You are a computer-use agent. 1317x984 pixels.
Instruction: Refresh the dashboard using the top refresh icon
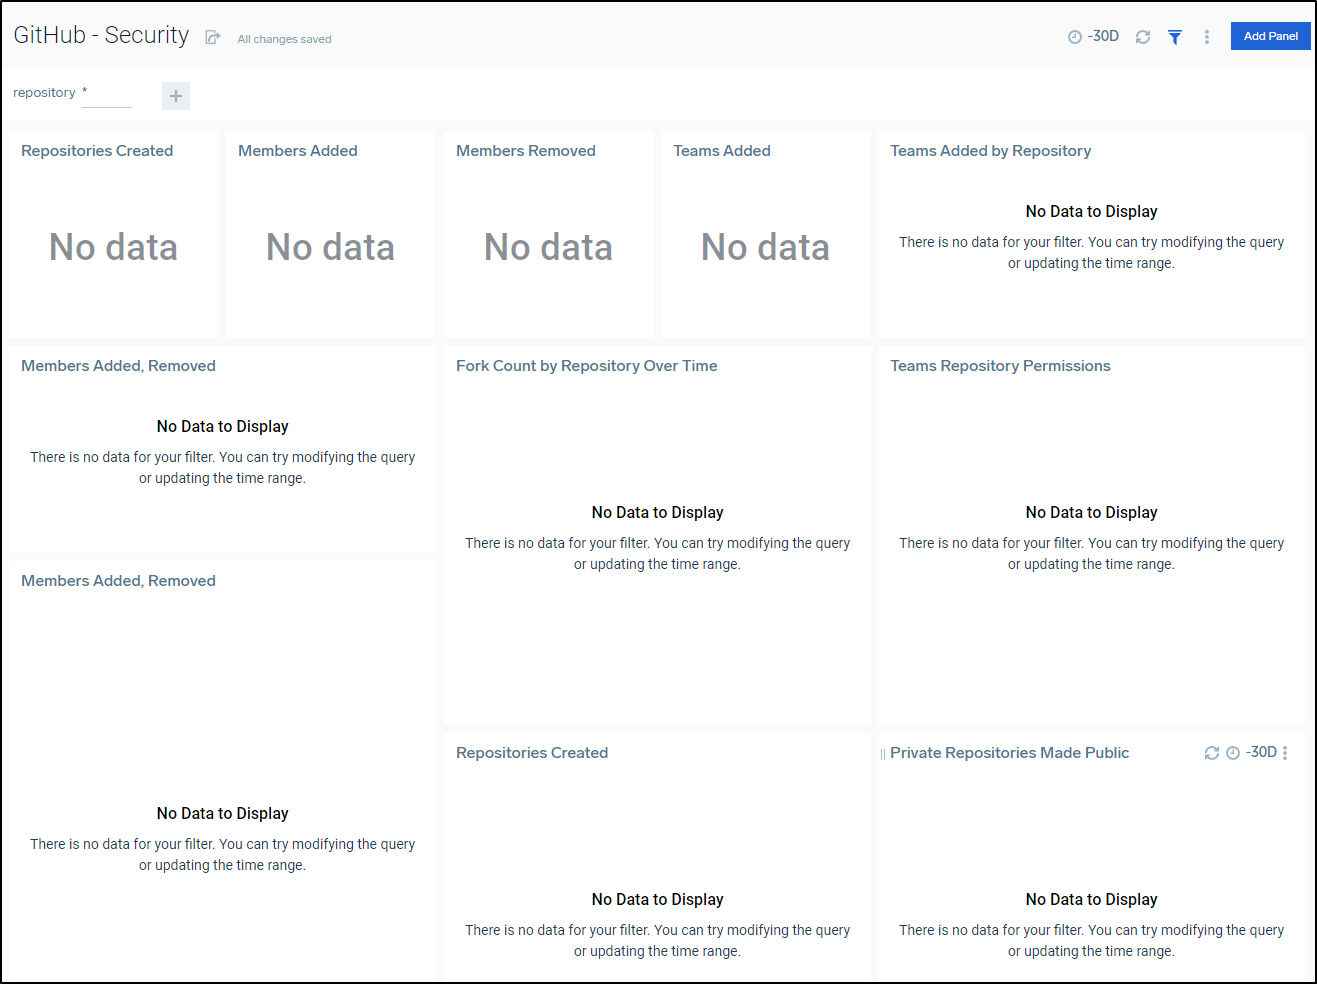(1143, 37)
